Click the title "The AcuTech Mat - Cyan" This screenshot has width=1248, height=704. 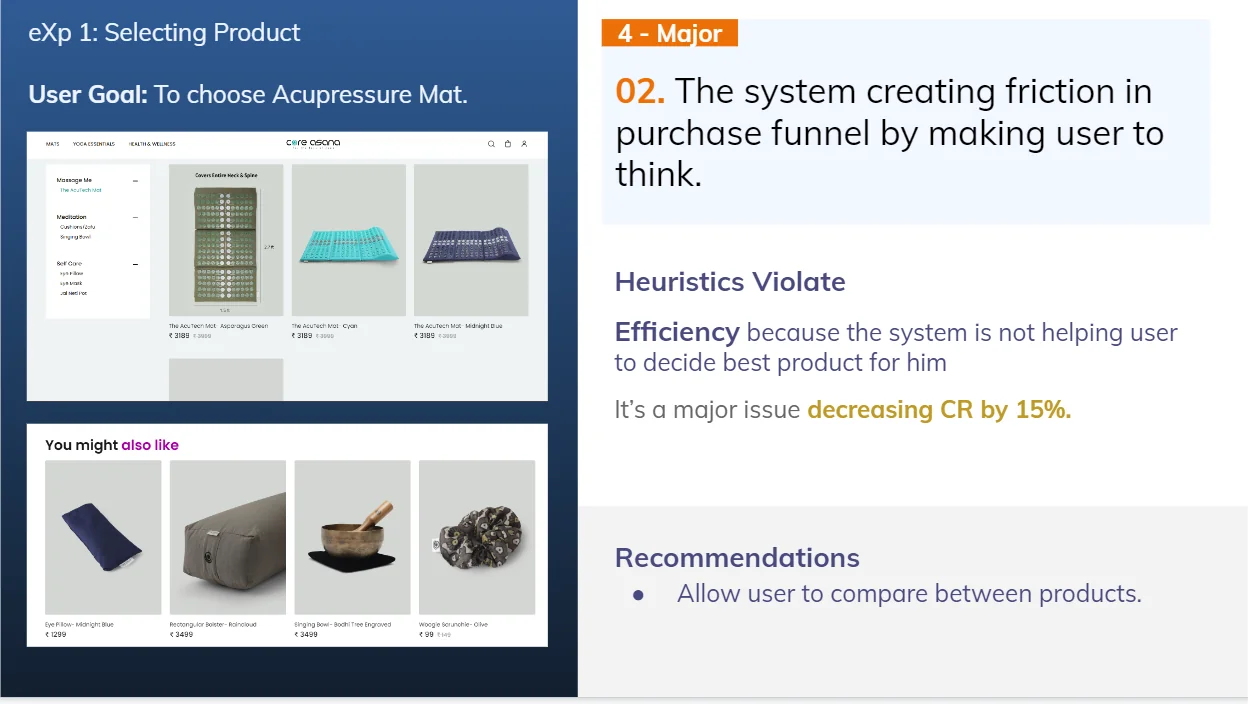pyautogui.click(x=325, y=326)
